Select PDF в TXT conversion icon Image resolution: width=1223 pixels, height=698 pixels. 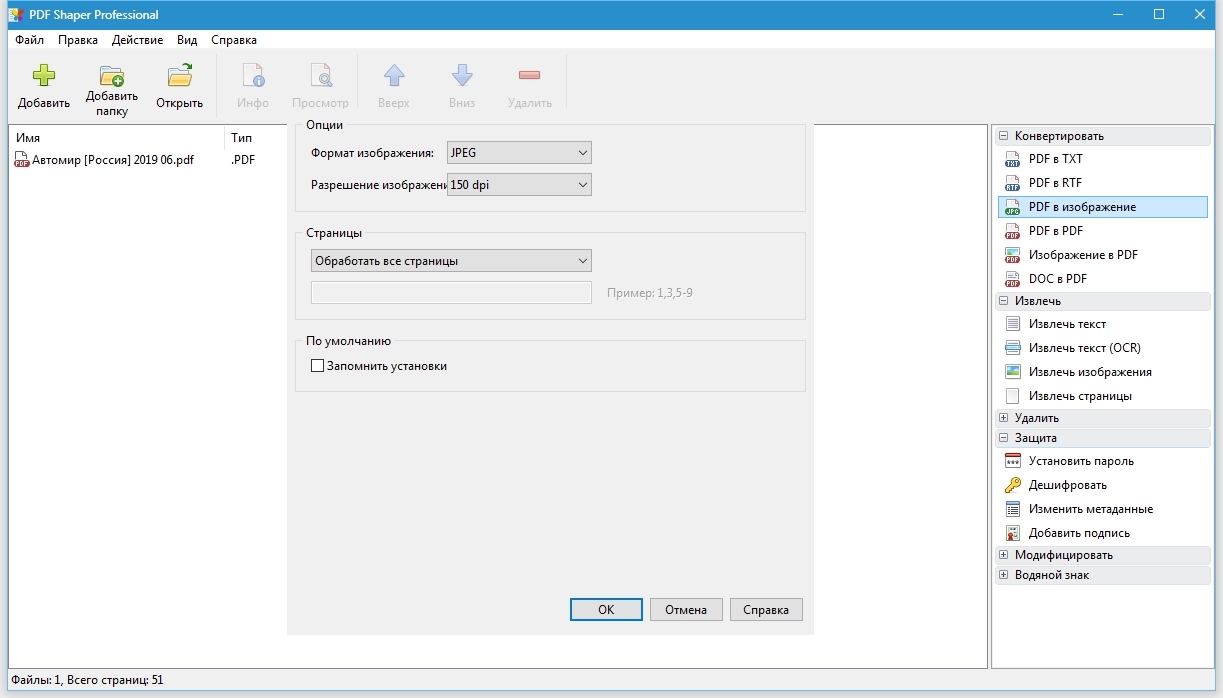(x=1012, y=159)
